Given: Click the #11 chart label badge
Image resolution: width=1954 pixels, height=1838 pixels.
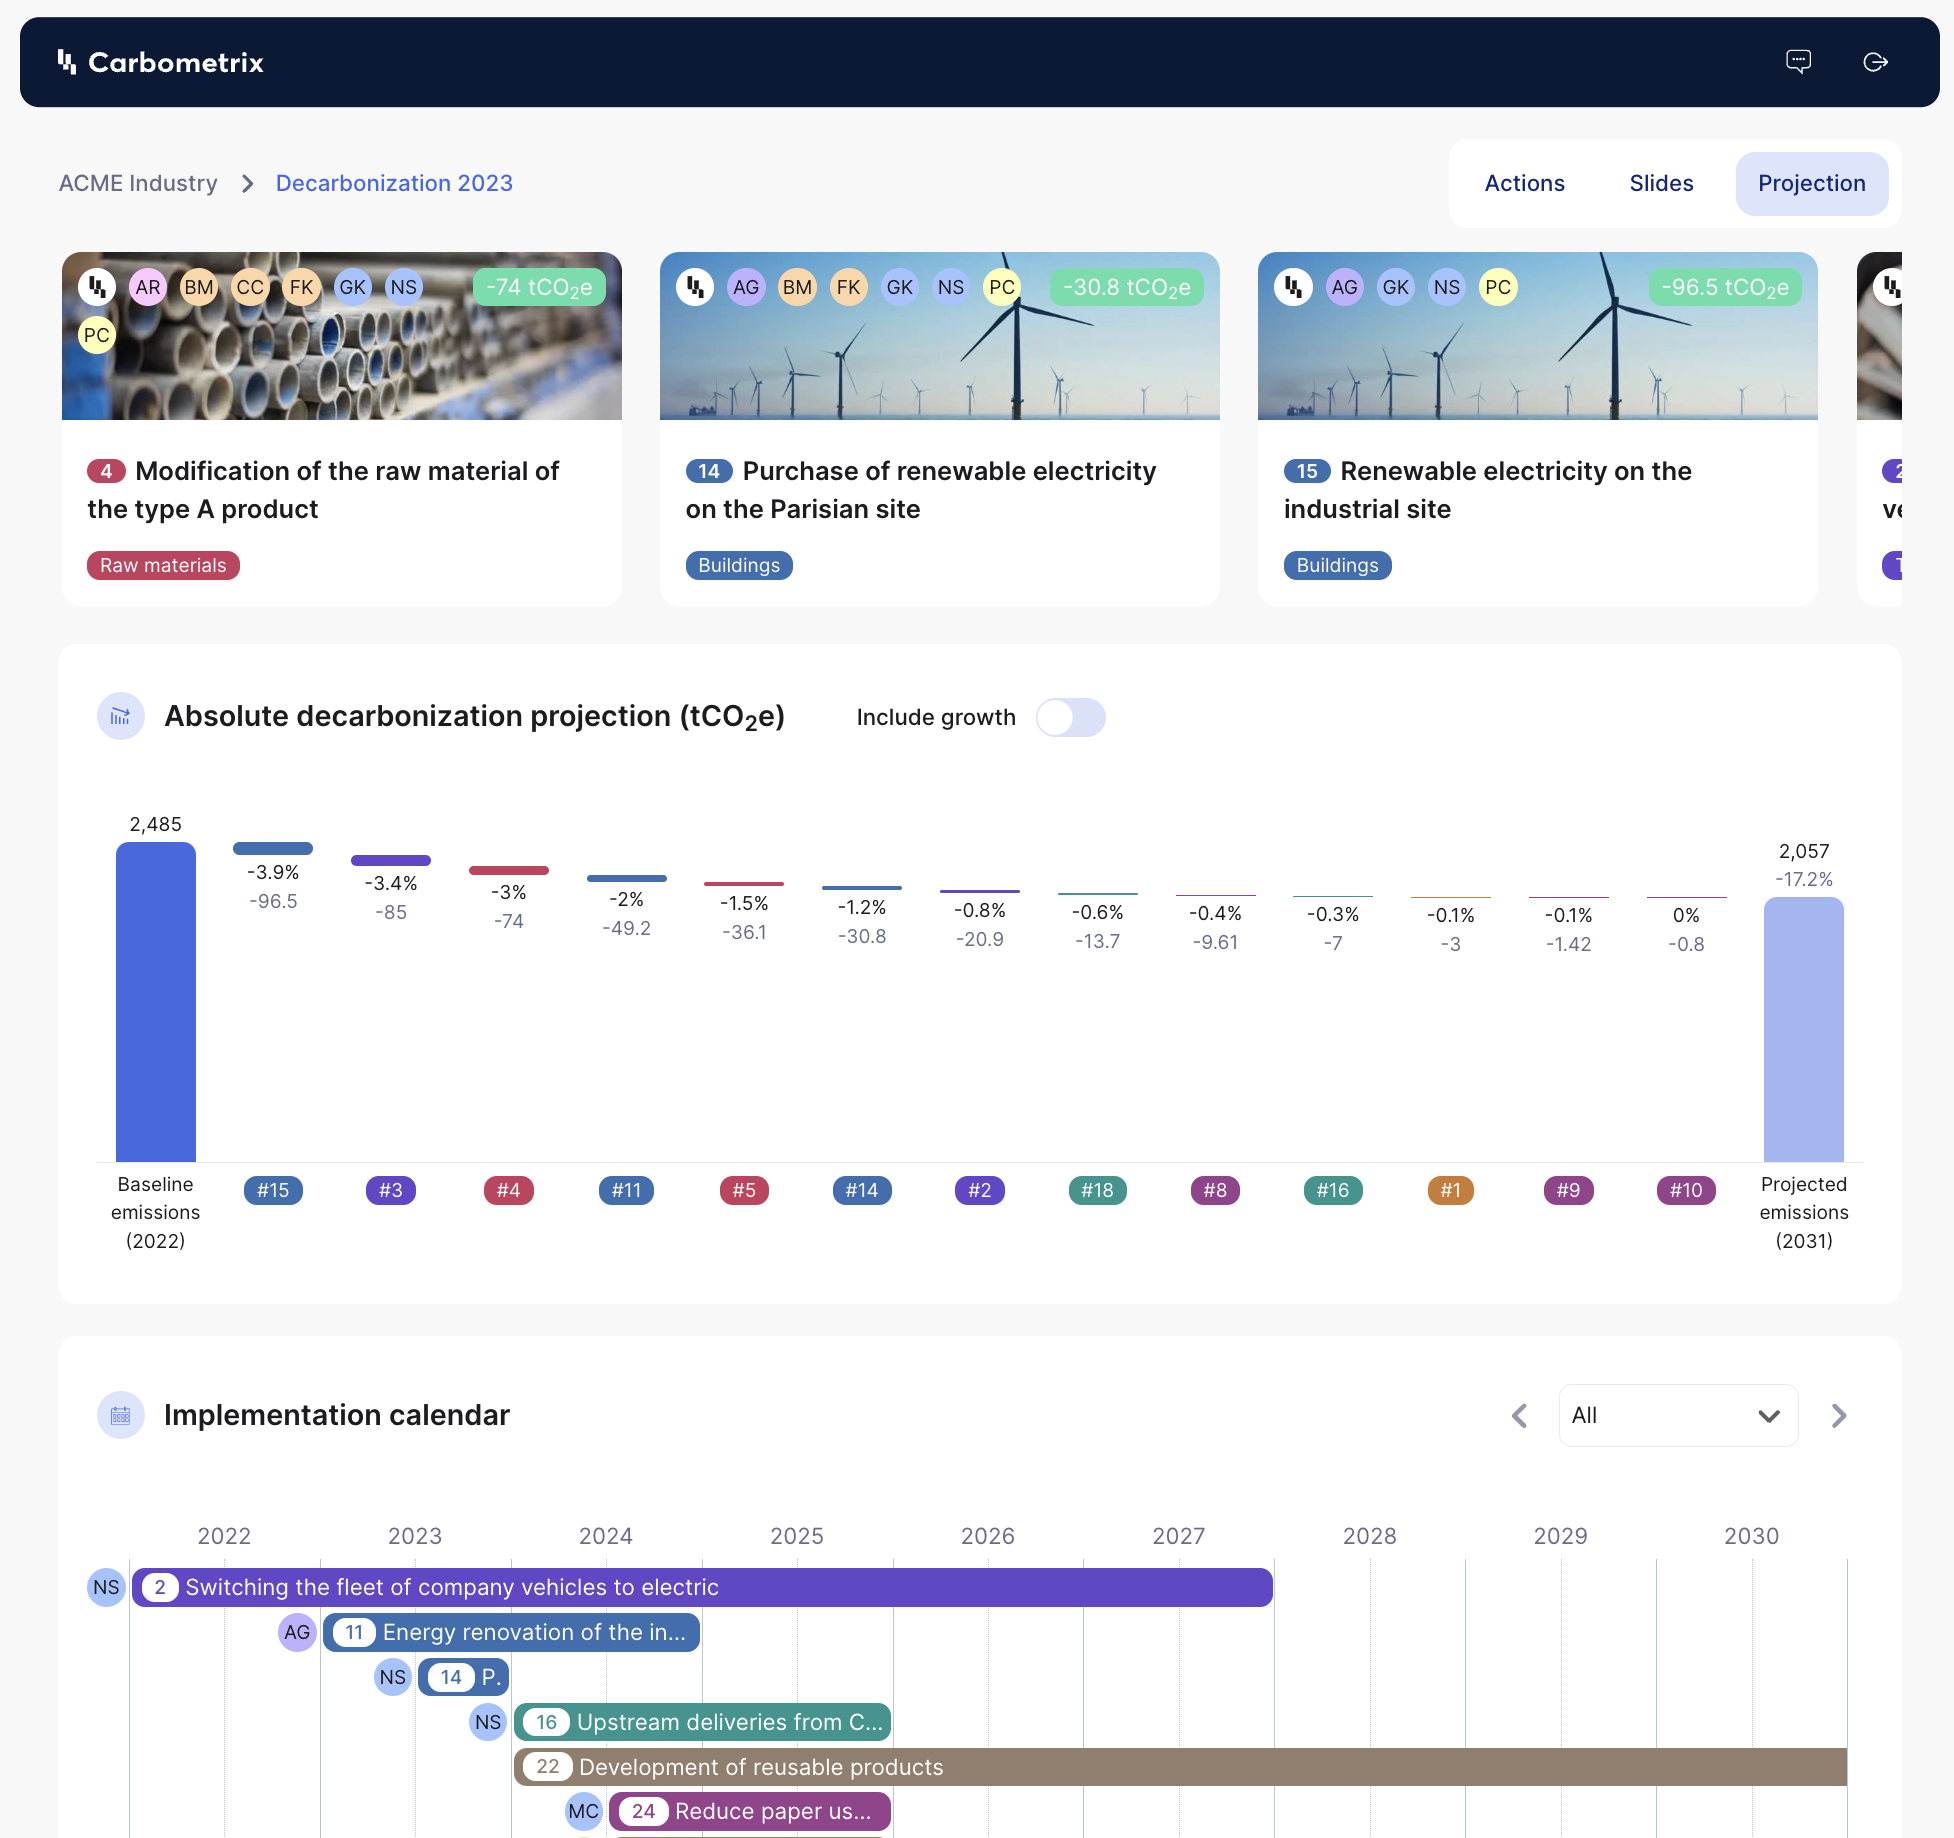Looking at the screenshot, I should [x=627, y=1190].
